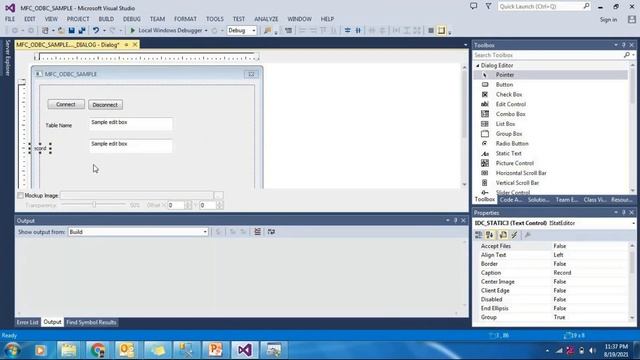Open the Undo history dropdown arrow
This screenshot has height=360, width=640.
pyautogui.click(x=104, y=31)
